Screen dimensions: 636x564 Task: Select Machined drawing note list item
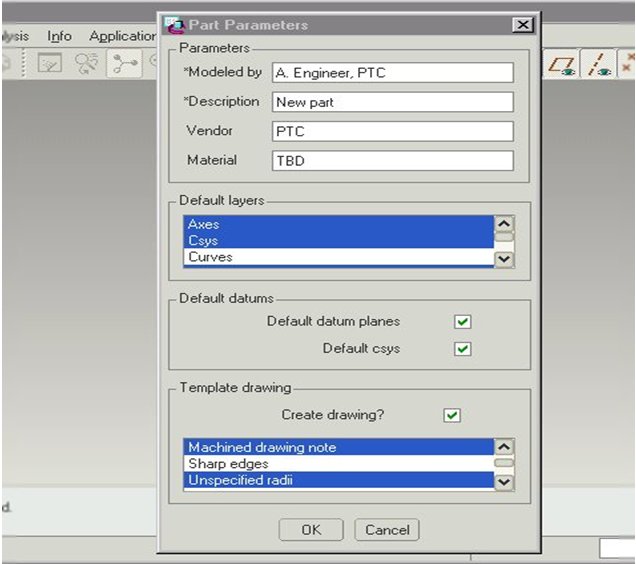click(x=339, y=447)
